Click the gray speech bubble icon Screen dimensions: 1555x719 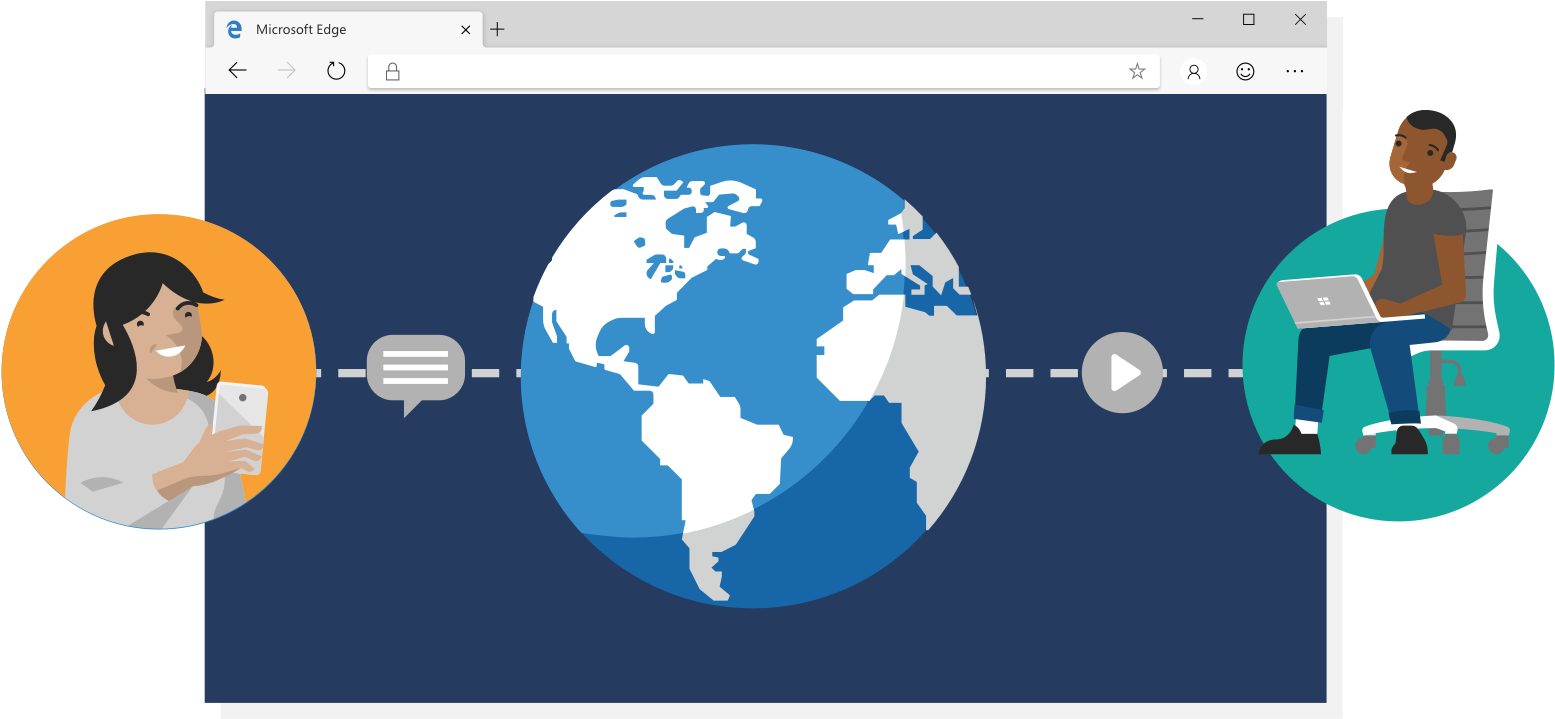[415, 370]
